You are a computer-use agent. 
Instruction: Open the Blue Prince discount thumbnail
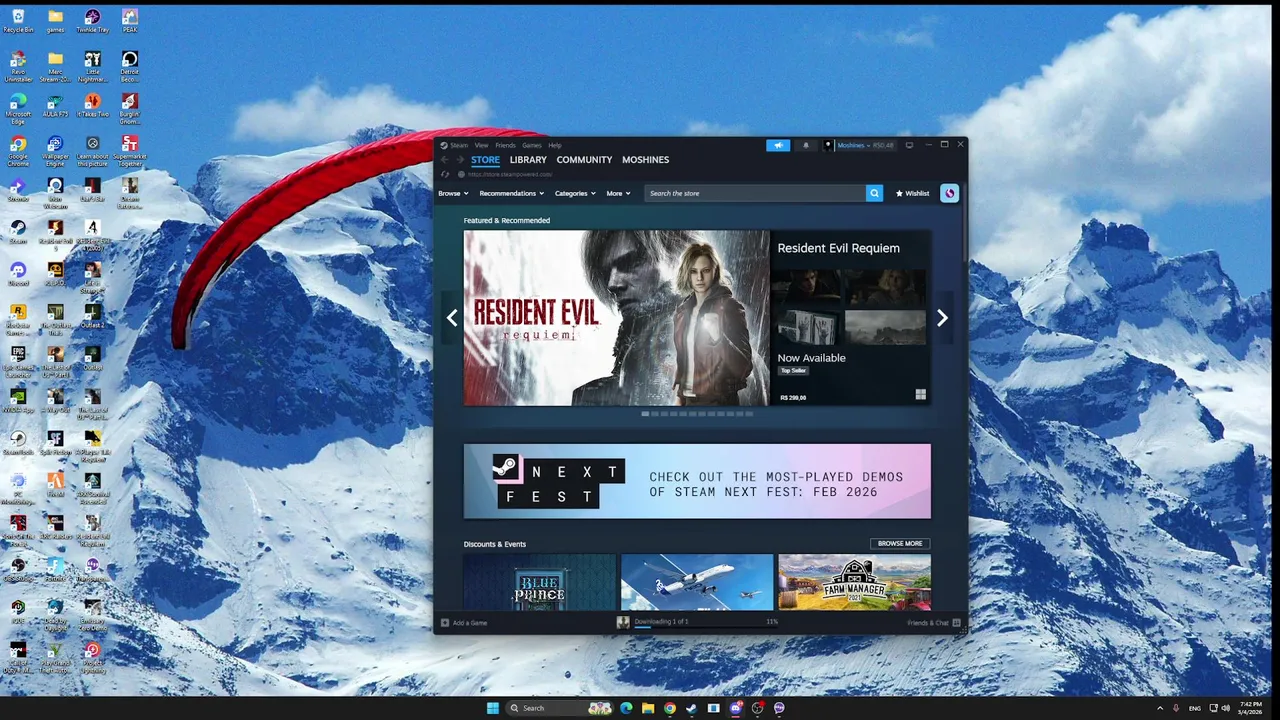[x=540, y=582]
